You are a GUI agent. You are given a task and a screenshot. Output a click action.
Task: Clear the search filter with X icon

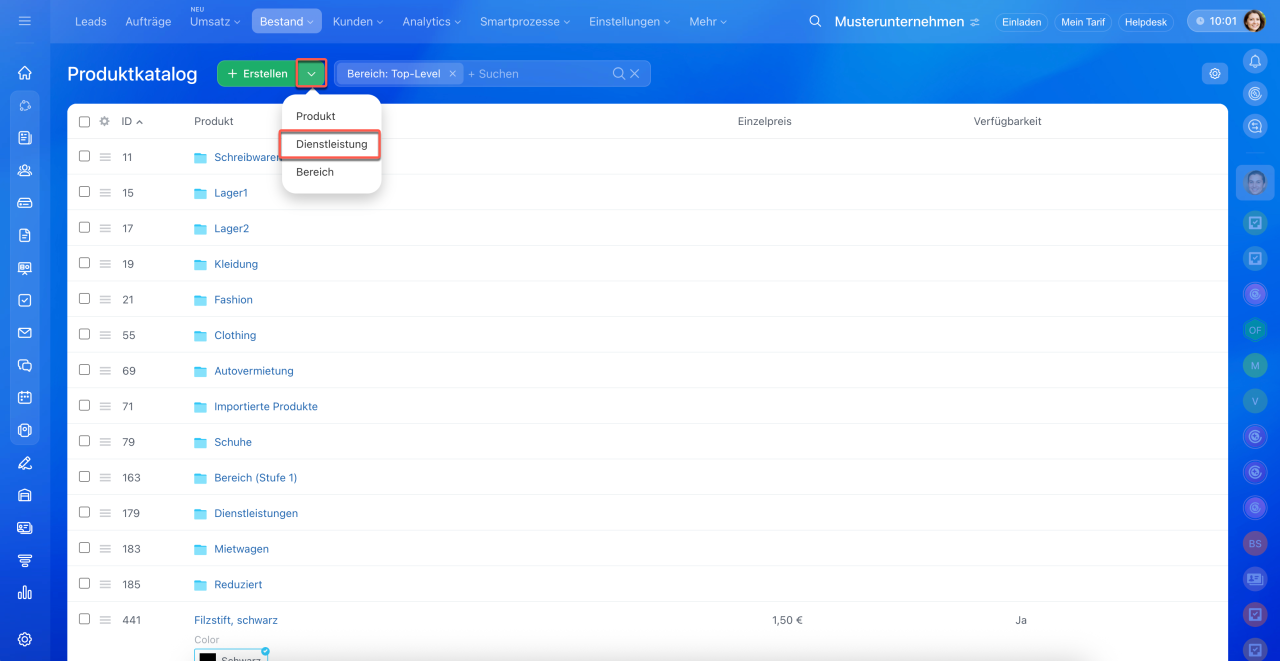point(634,74)
